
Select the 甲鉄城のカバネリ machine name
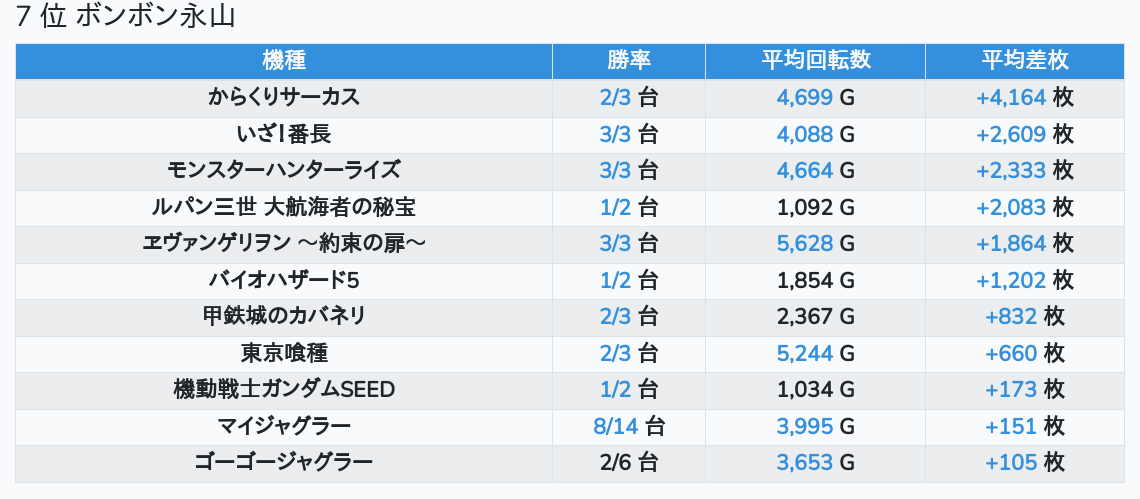point(284,316)
